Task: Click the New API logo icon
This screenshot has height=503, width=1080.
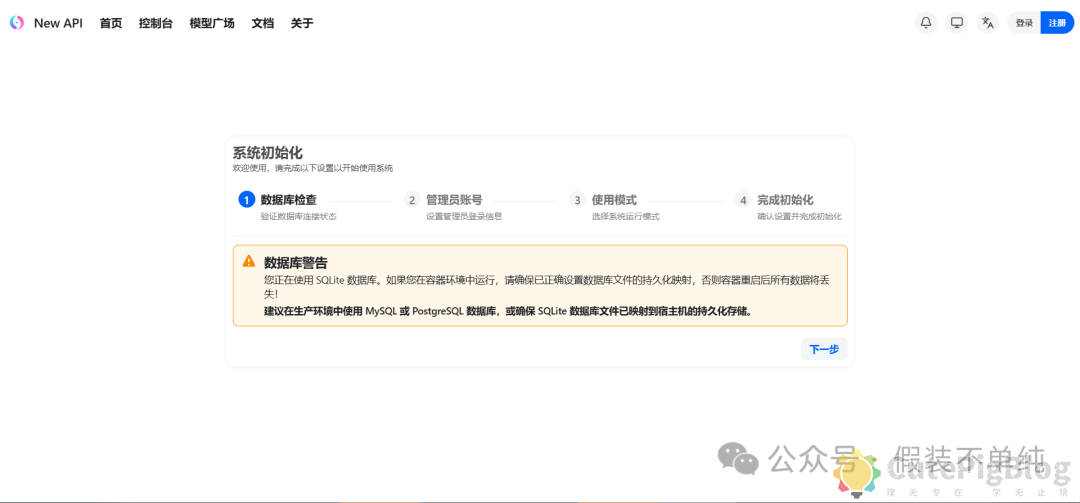Action: [17, 23]
